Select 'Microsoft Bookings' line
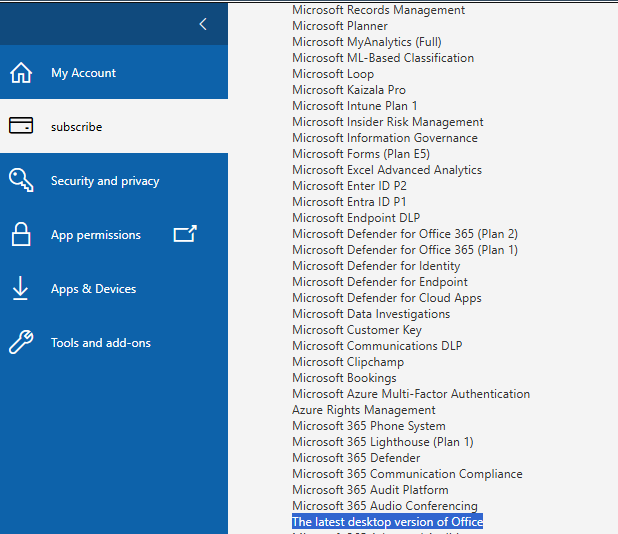The height and width of the screenshot is (534, 618). [344, 378]
